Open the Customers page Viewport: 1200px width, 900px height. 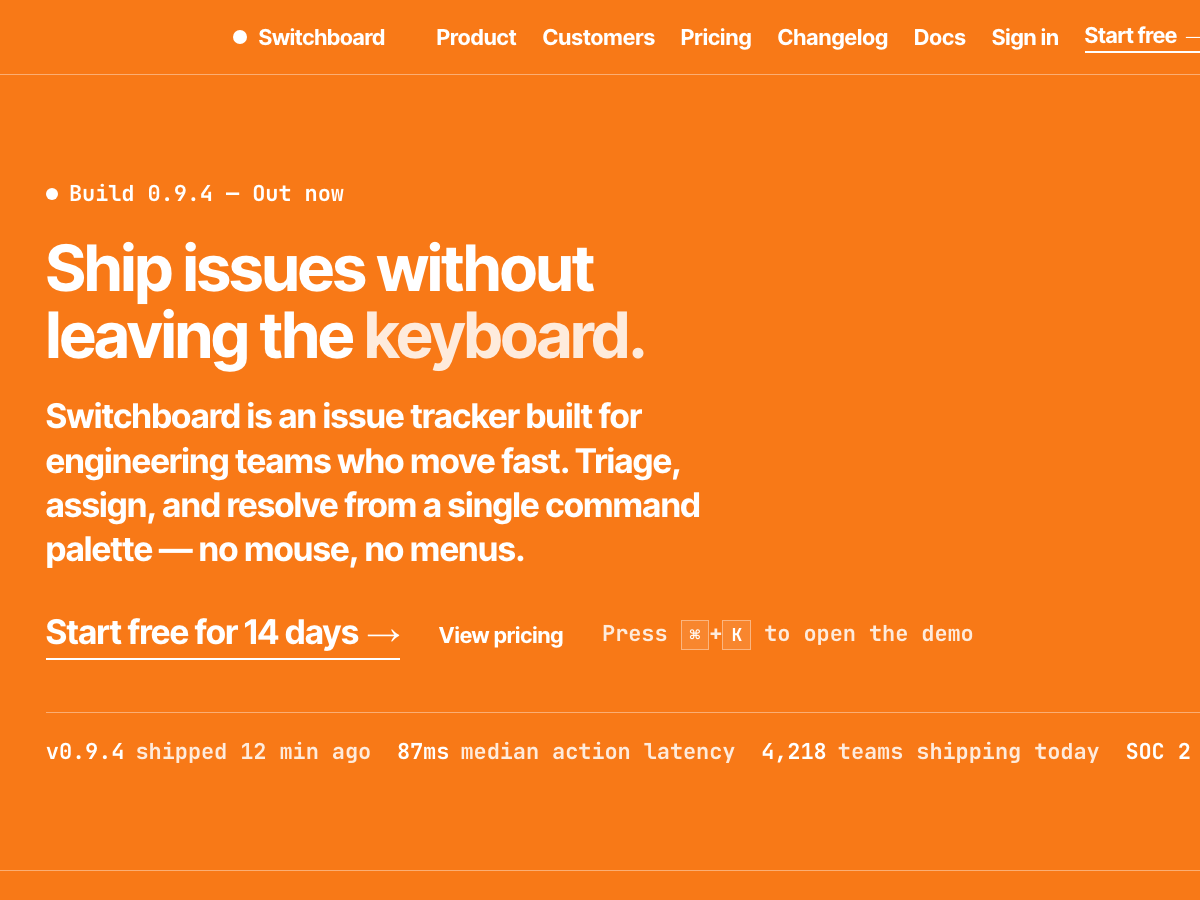click(x=598, y=37)
